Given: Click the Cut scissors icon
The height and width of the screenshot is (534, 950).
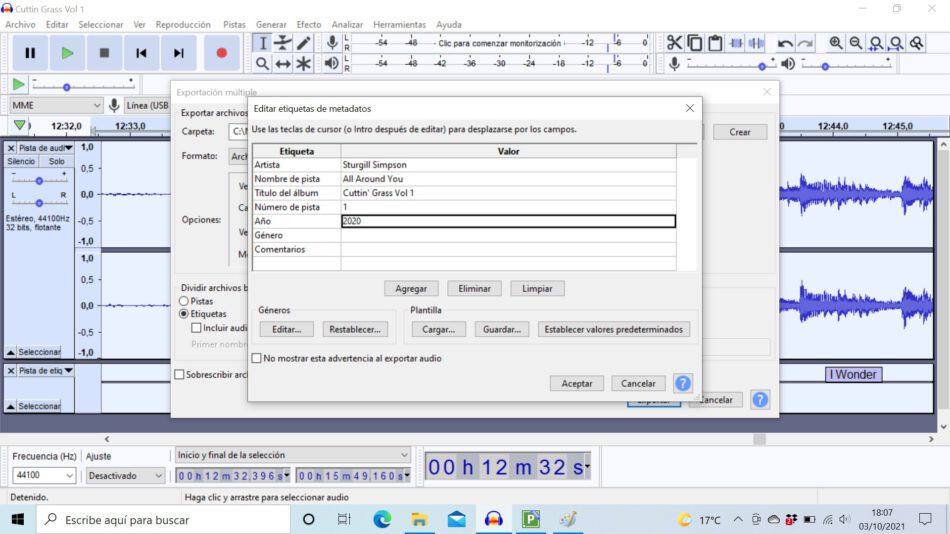Looking at the screenshot, I should pyautogui.click(x=674, y=43).
